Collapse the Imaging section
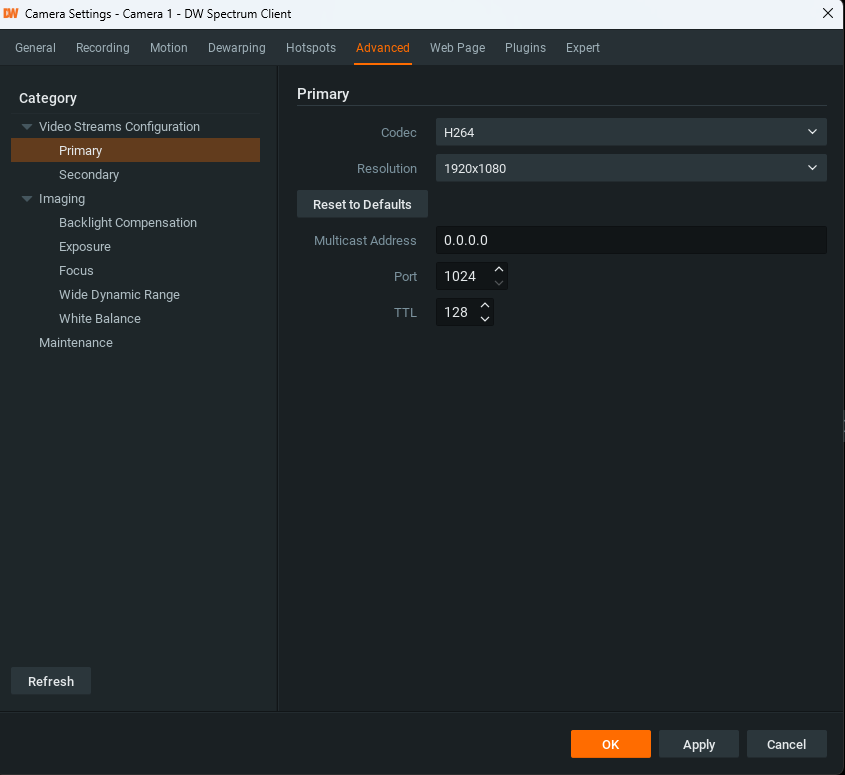 [26, 198]
